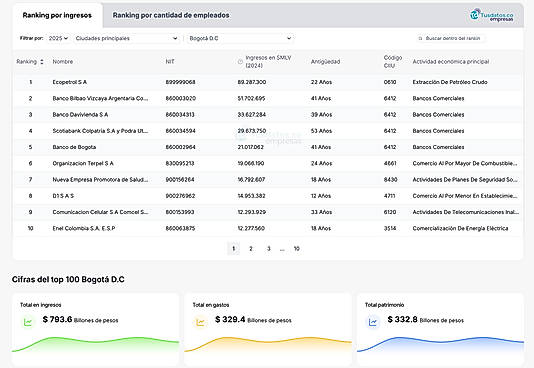The width and height of the screenshot is (534, 368).
Task: Select Organizacion Terpel S A name
Action: tap(83, 163)
